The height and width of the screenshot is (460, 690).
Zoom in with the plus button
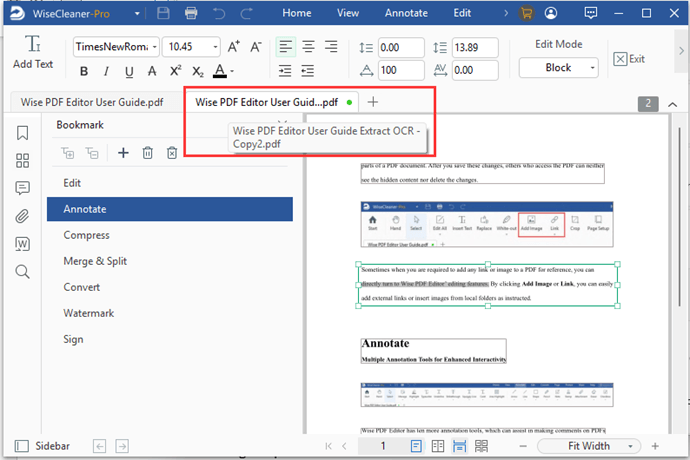655,446
